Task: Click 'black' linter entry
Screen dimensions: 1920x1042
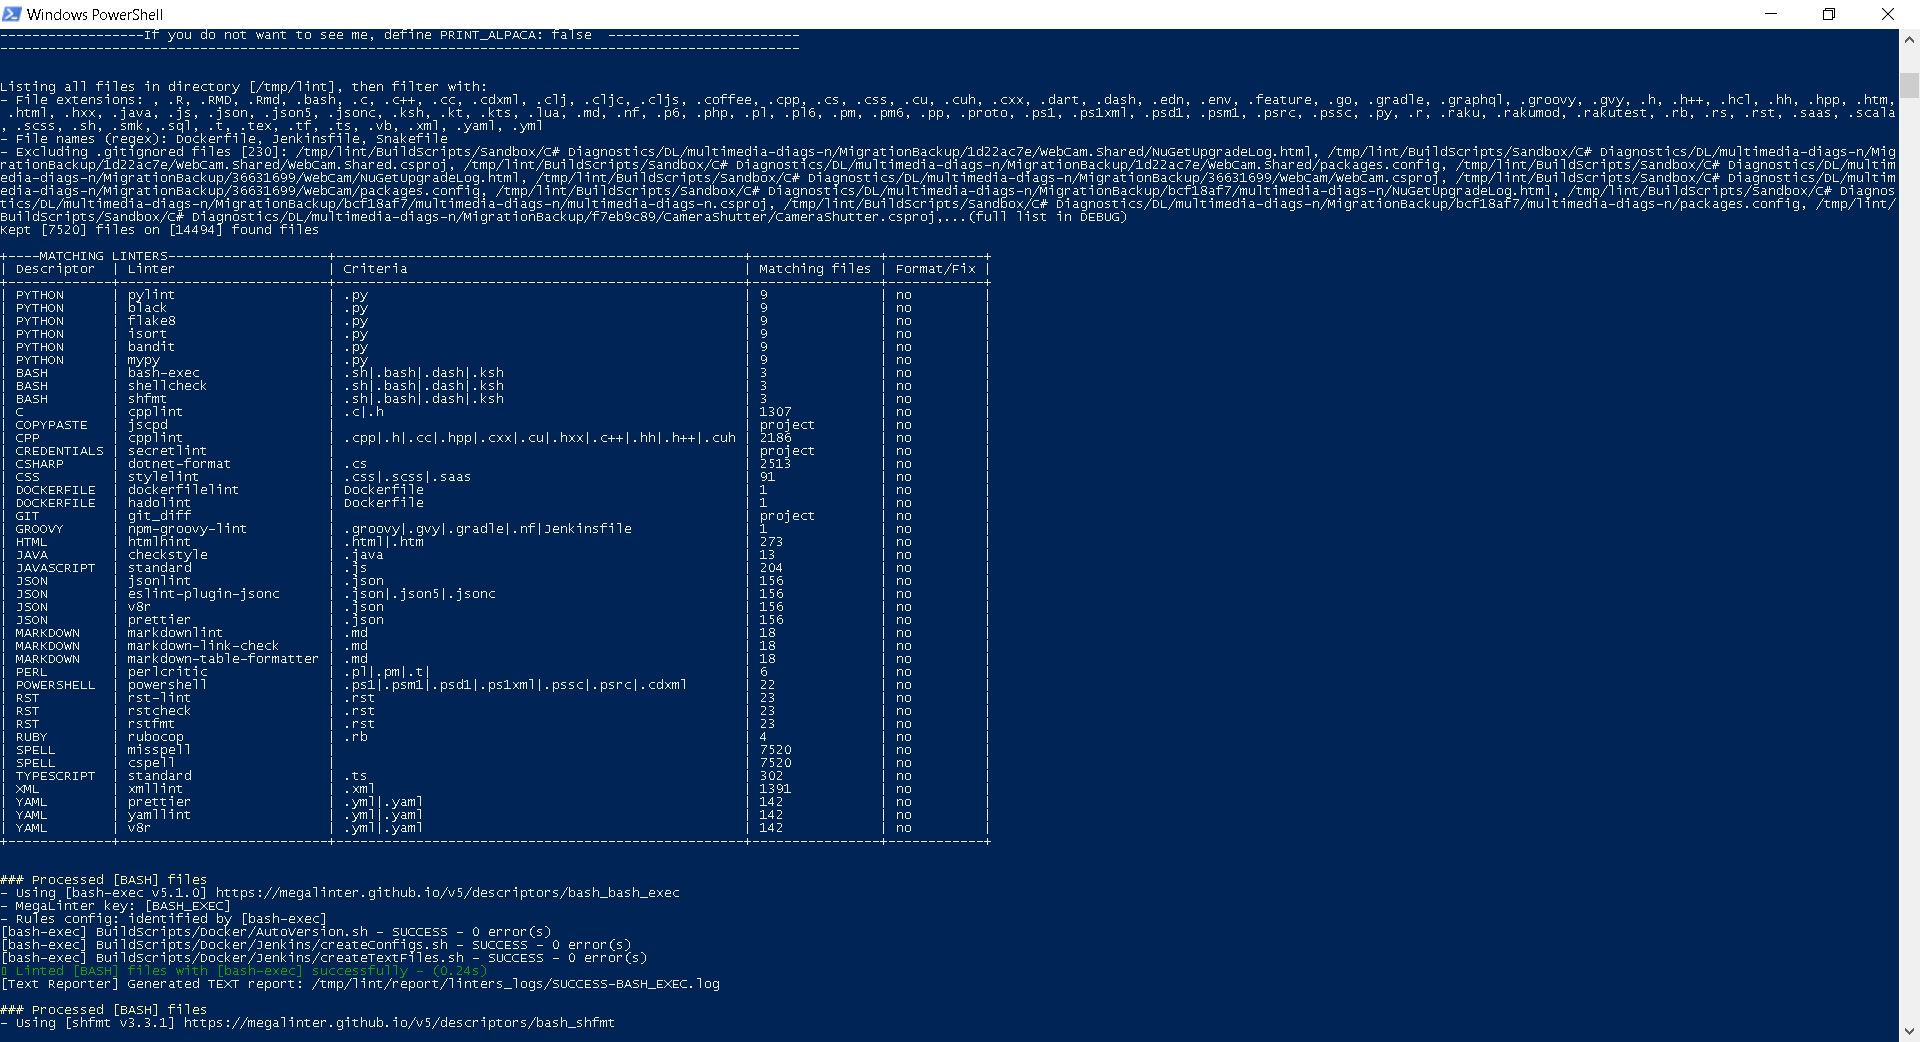Action: (147, 308)
